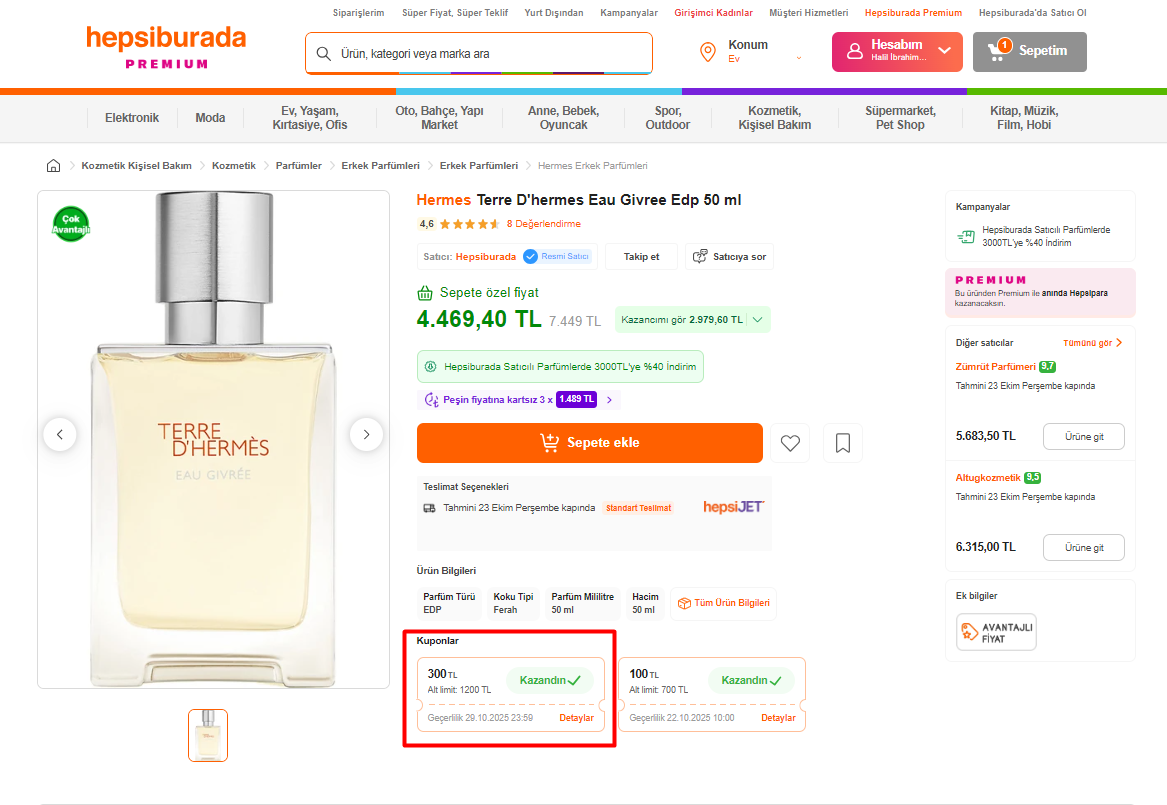
Task: Open Kozmetik, Kişisel Bakım category menu
Action: click(x=774, y=118)
